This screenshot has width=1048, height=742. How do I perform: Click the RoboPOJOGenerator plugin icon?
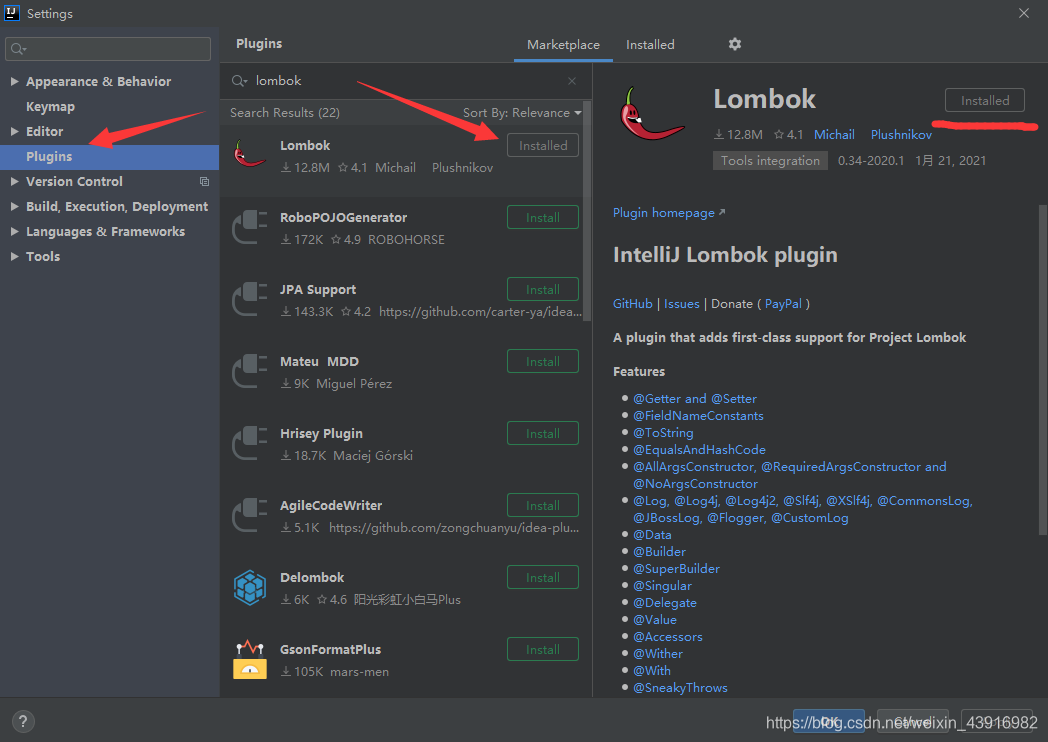250,227
